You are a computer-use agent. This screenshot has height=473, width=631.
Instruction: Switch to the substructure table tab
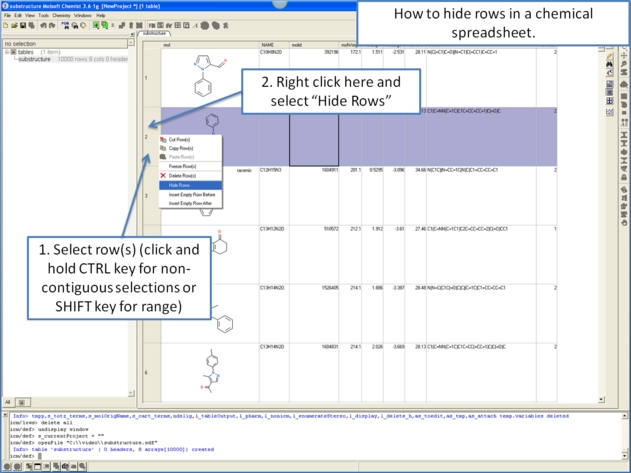coord(154,33)
